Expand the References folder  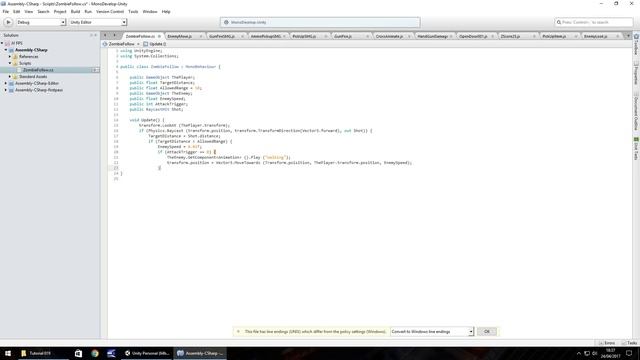click(10, 57)
